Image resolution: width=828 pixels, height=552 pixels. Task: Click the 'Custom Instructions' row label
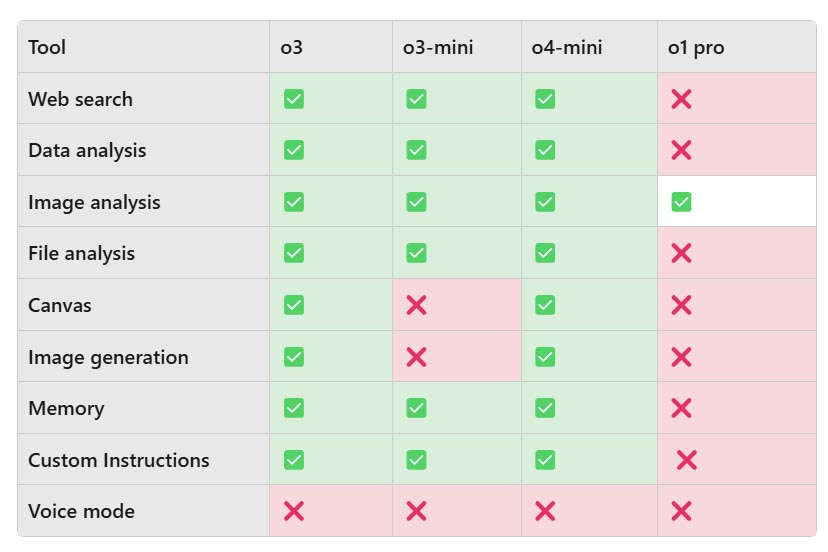point(119,460)
